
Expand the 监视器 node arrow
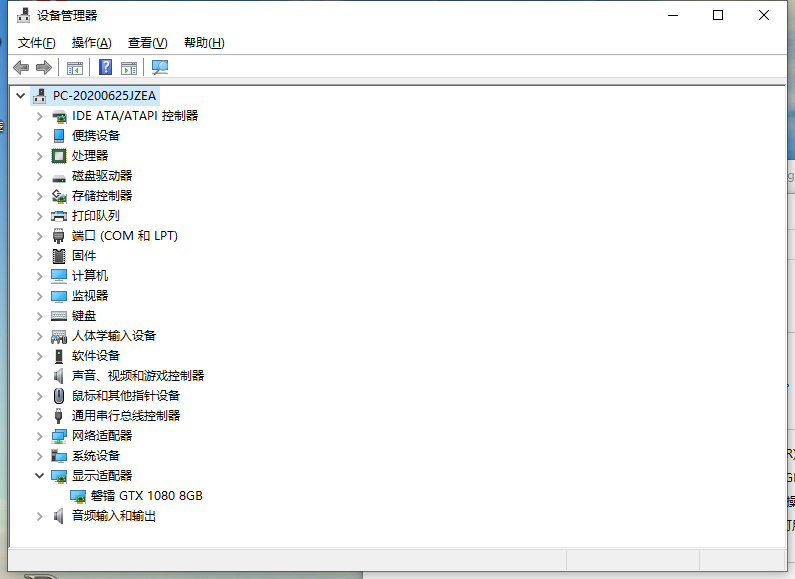(x=40, y=296)
